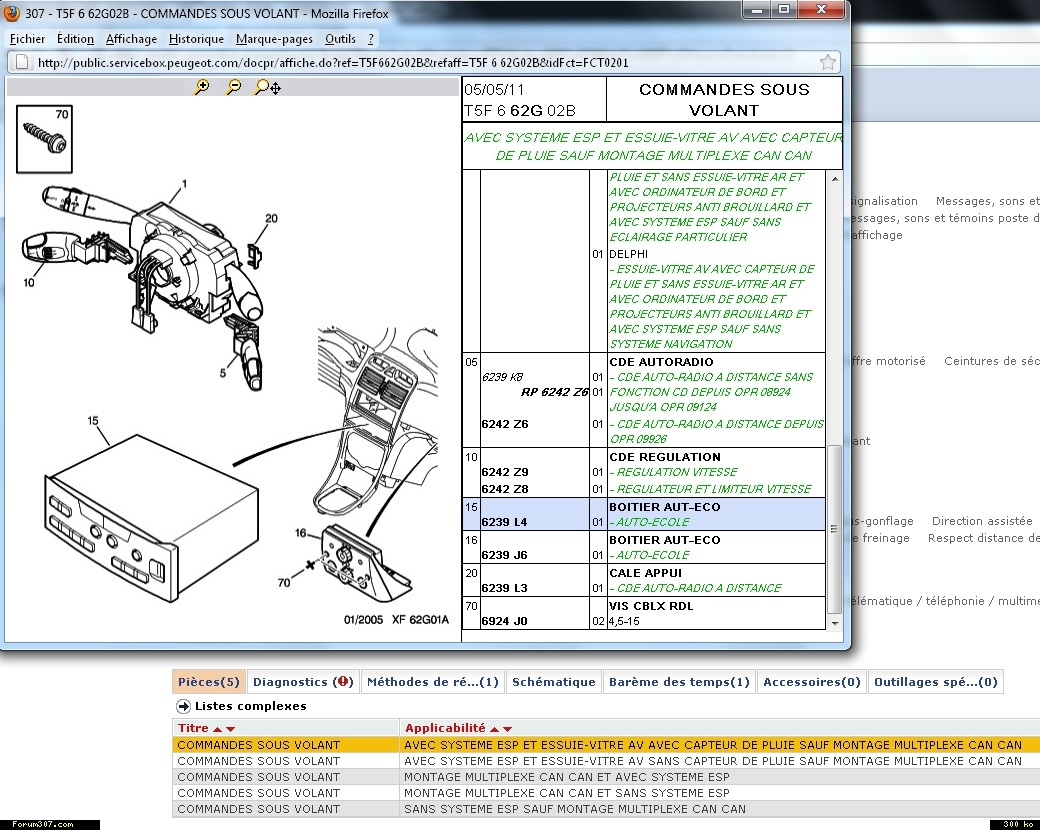
Task: Sort Titre column ascending arrow
Action: (218, 729)
